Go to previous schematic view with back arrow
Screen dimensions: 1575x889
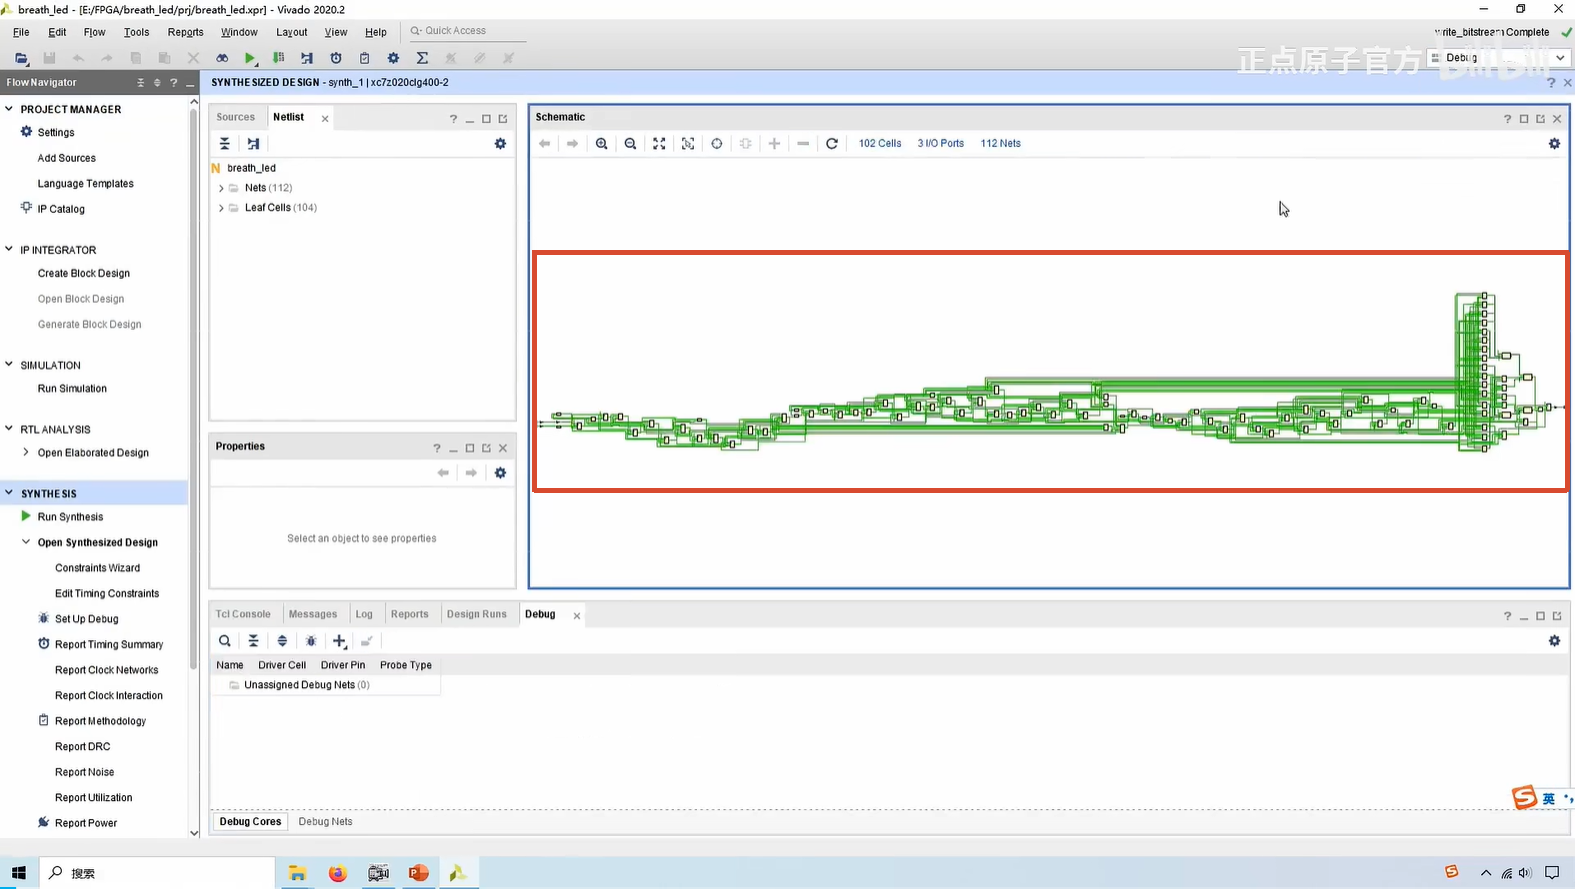(544, 144)
